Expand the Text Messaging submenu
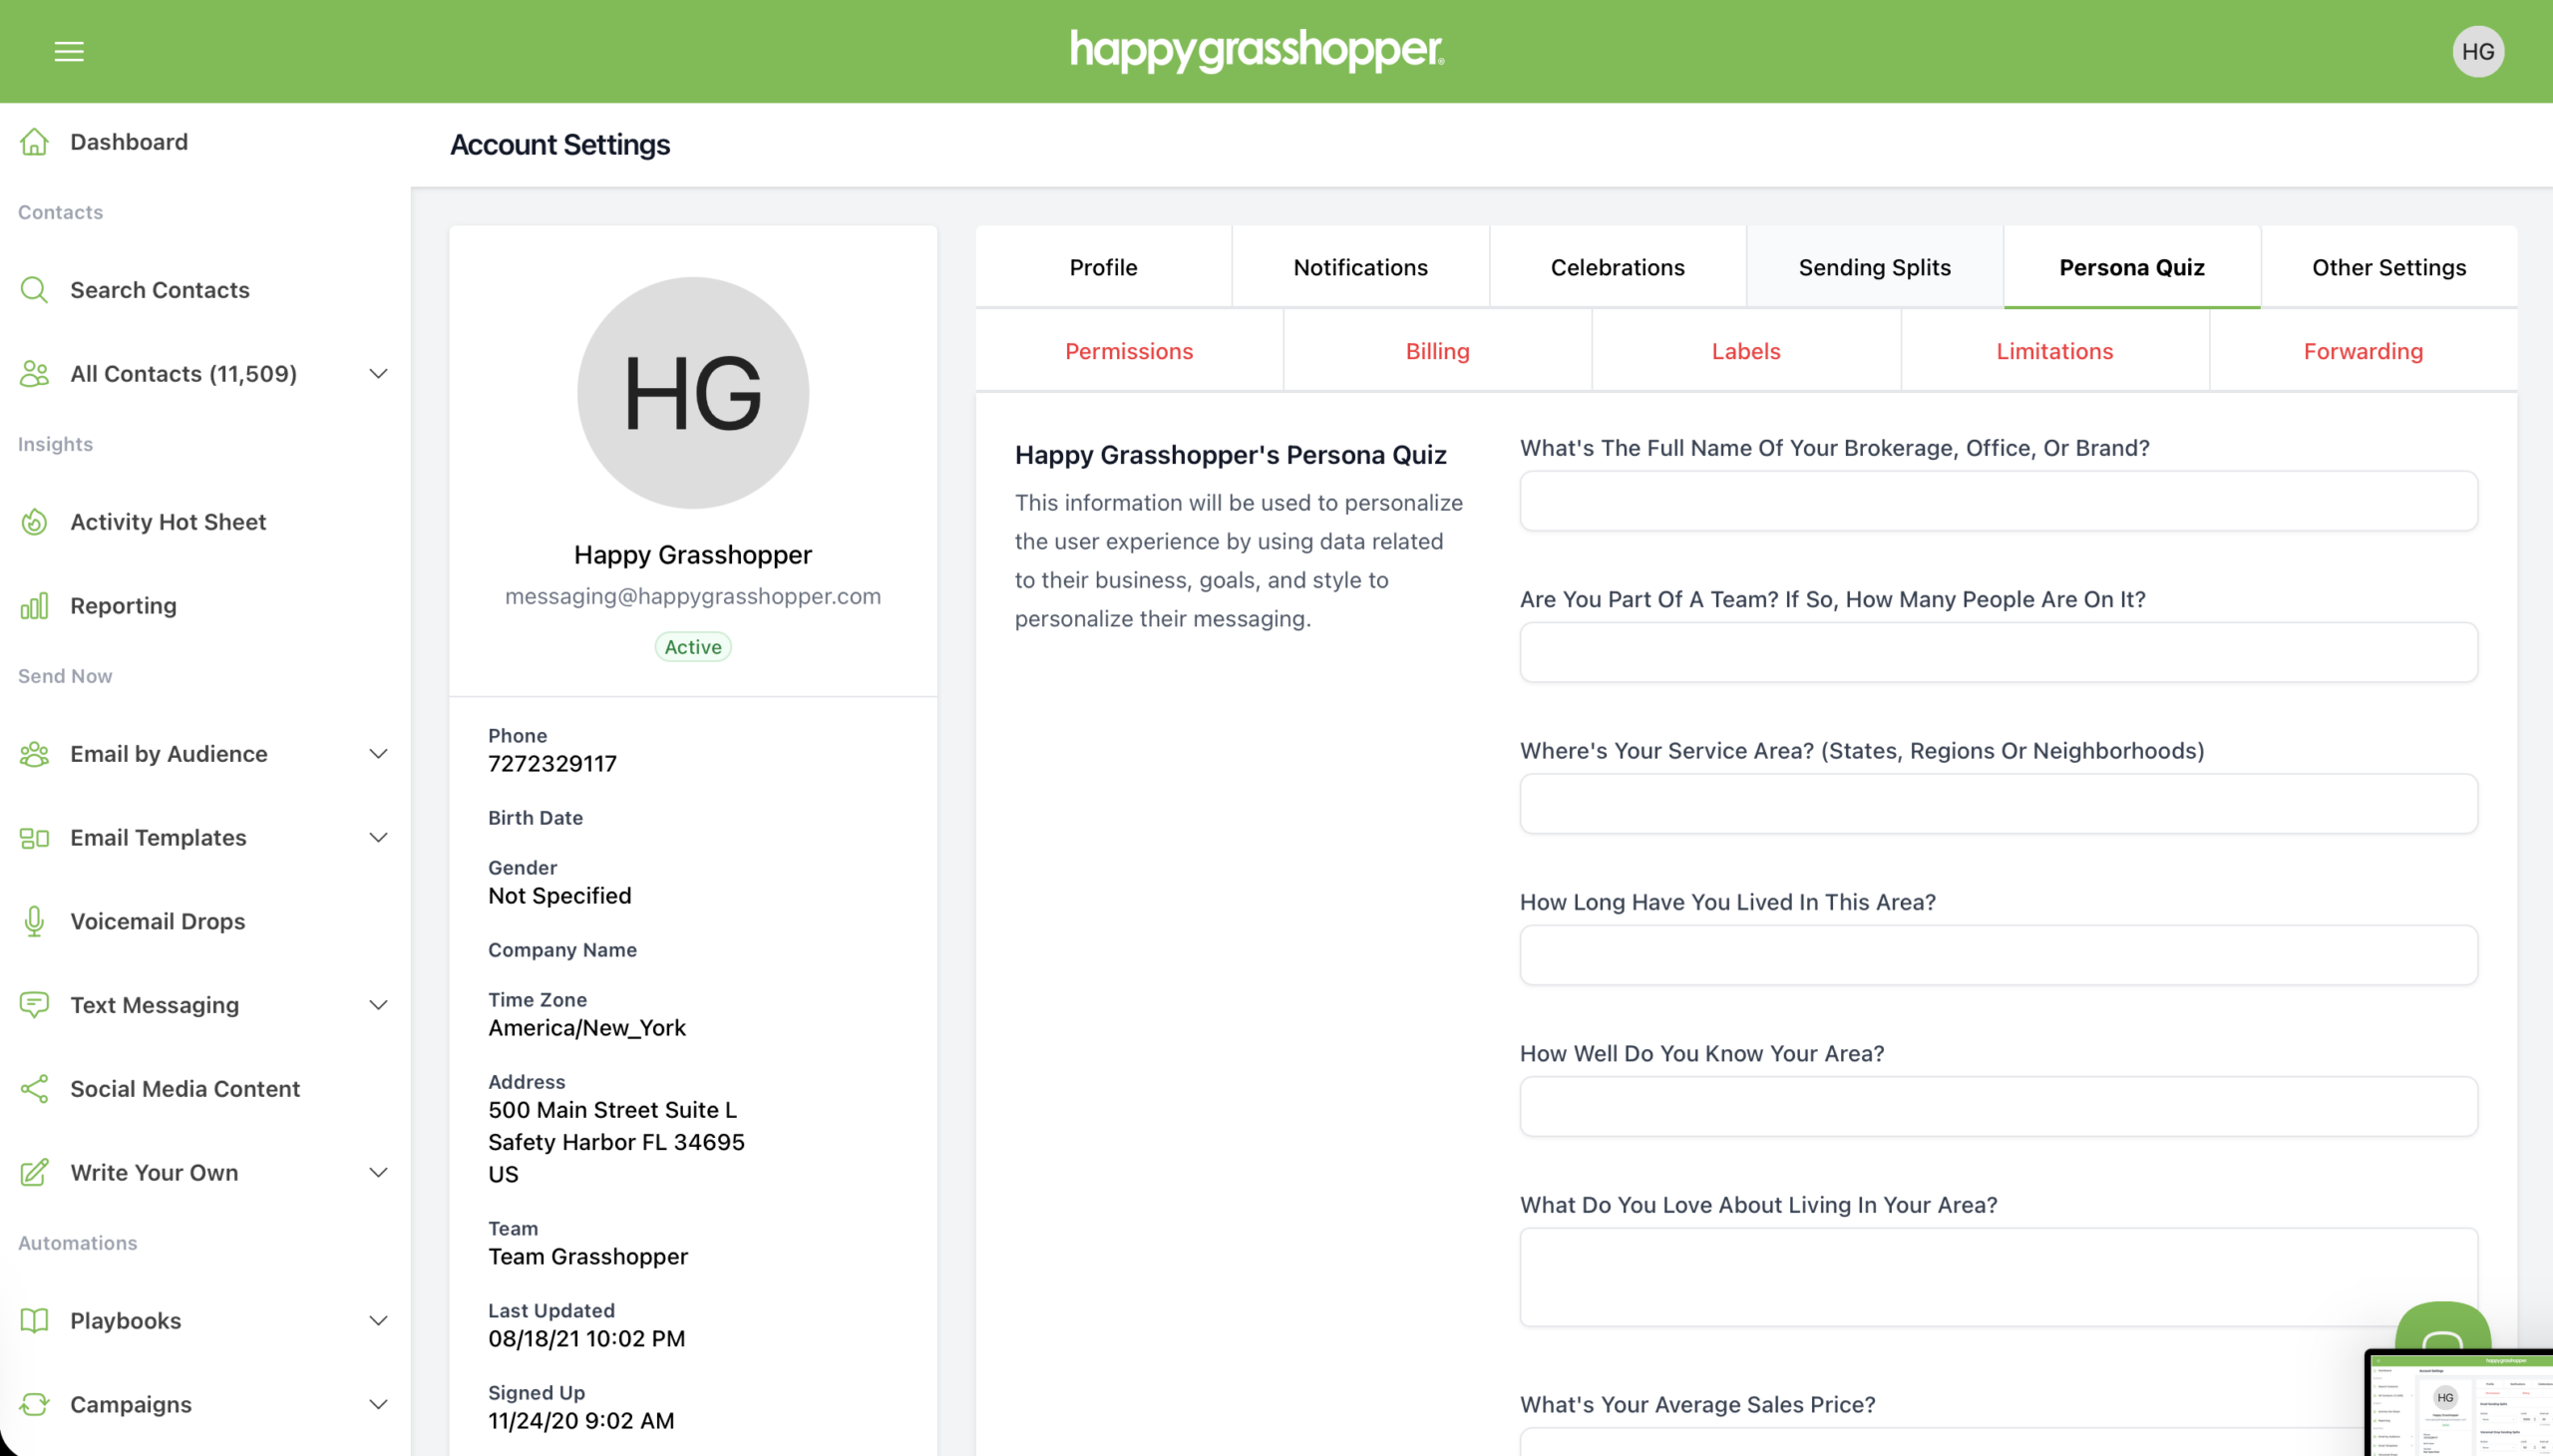Viewport: 2553px width, 1456px height. point(378,1005)
